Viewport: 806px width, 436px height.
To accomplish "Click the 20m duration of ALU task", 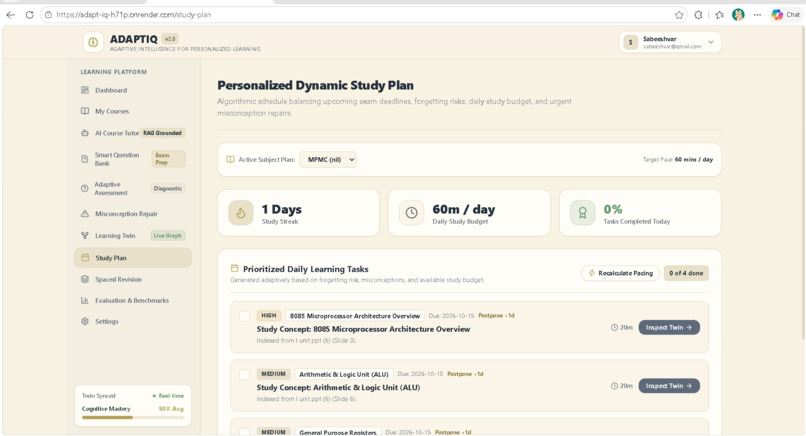I will click(622, 386).
